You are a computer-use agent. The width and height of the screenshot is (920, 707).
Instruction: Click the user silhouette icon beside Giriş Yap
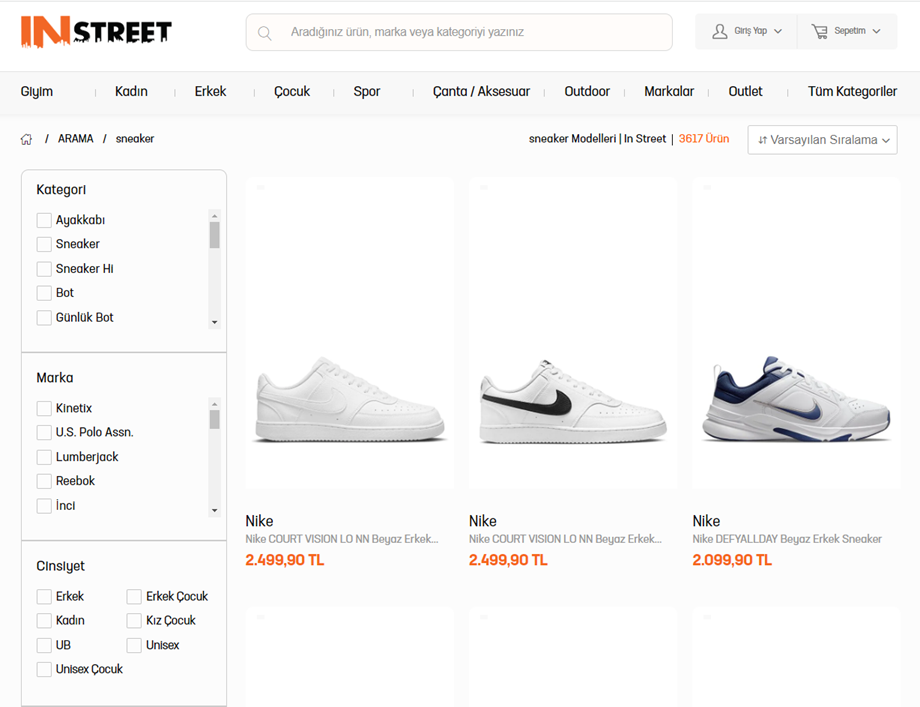pyautogui.click(x=719, y=31)
